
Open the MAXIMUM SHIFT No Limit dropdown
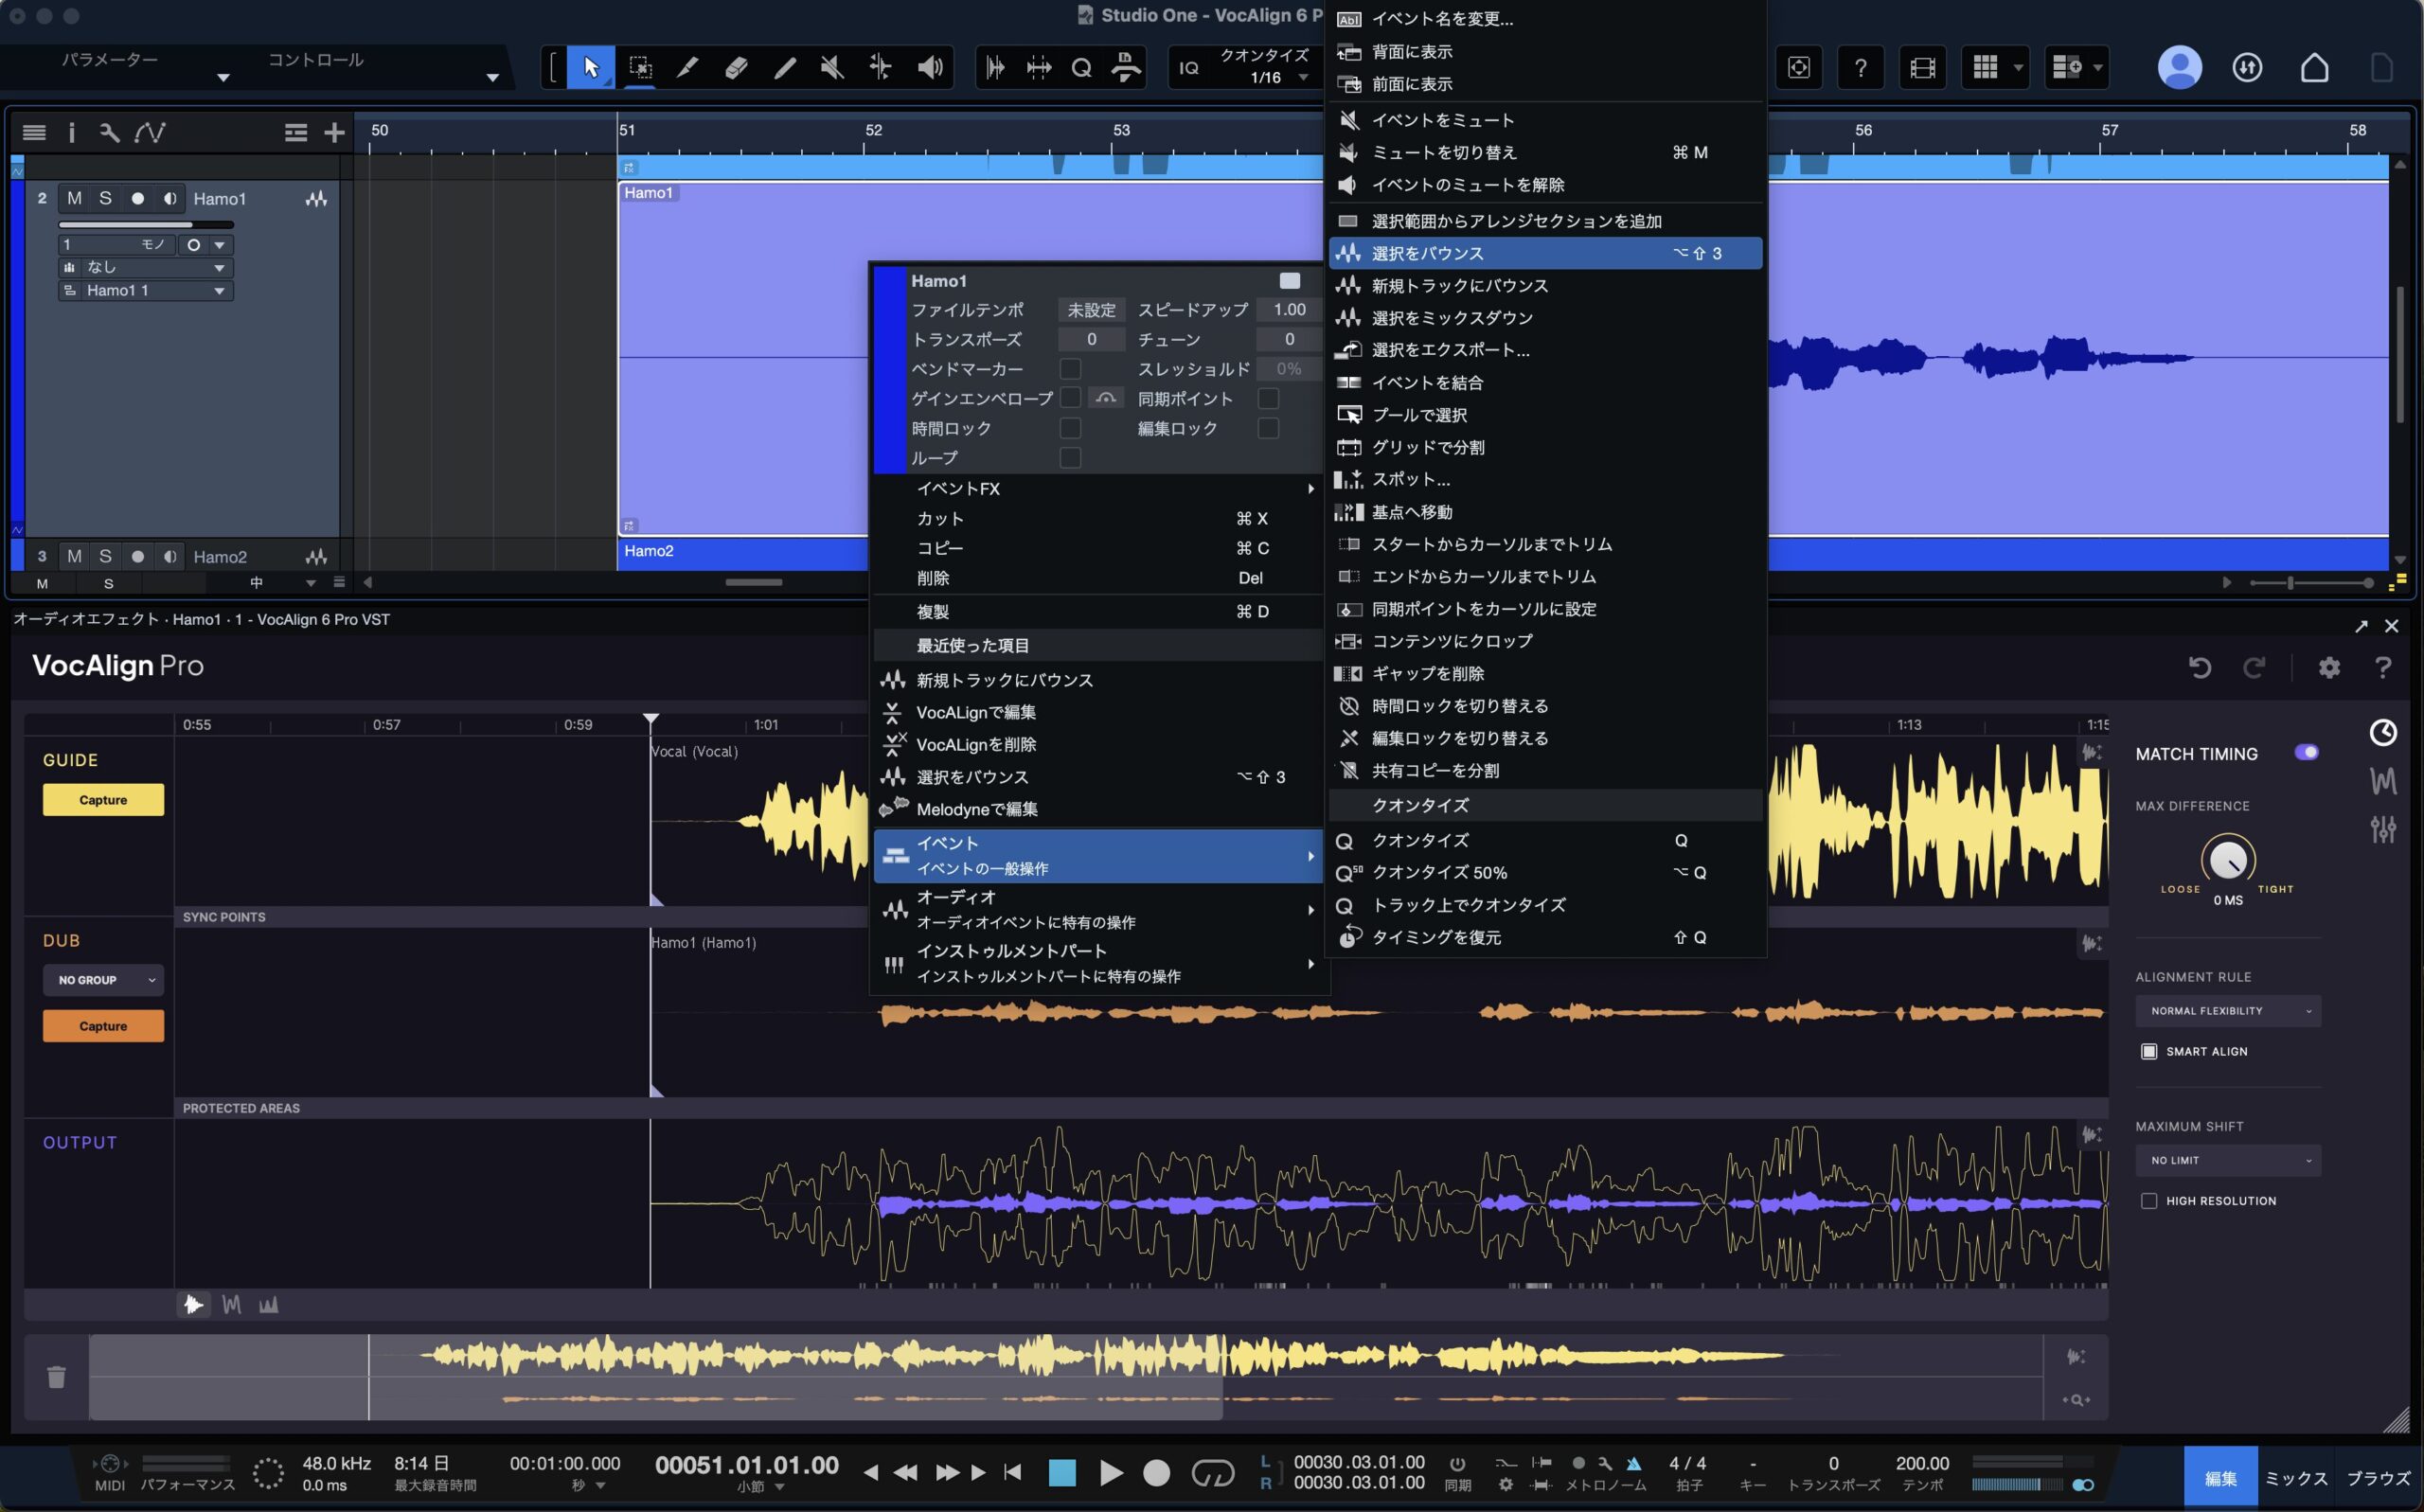pyautogui.click(x=2227, y=1160)
